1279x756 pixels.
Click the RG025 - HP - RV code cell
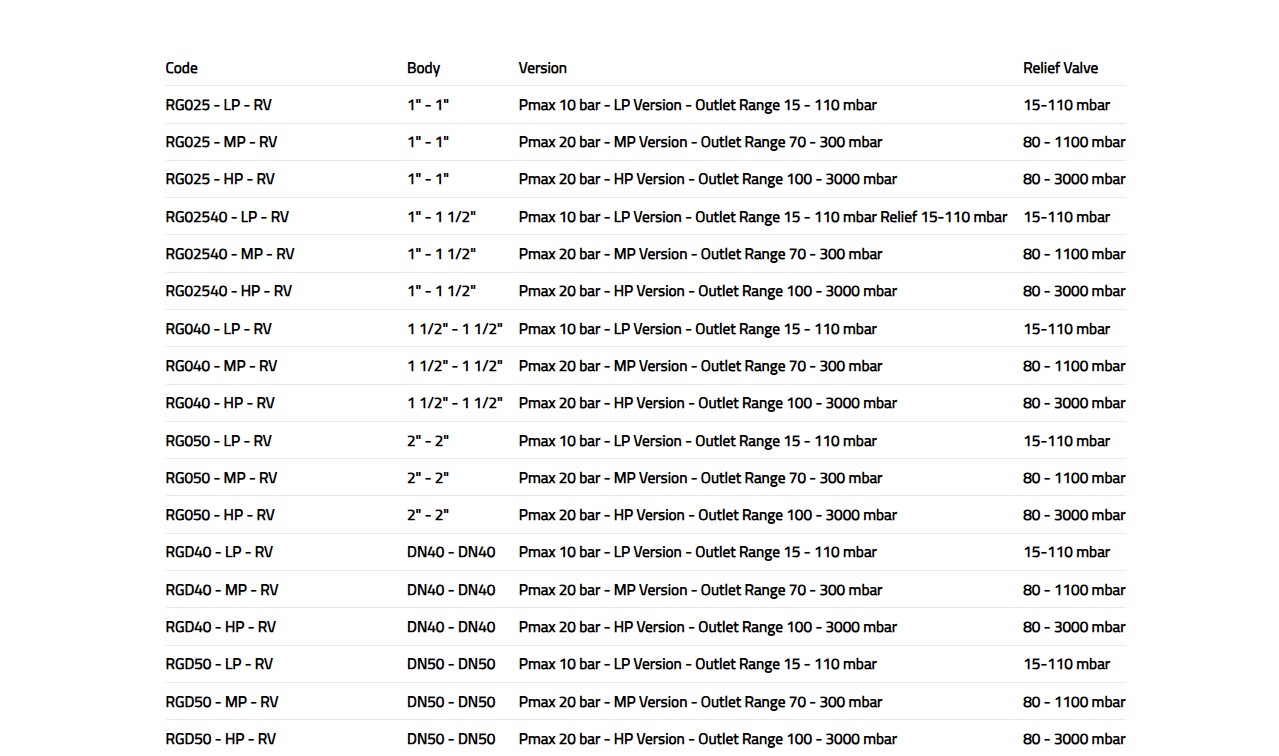click(x=220, y=179)
